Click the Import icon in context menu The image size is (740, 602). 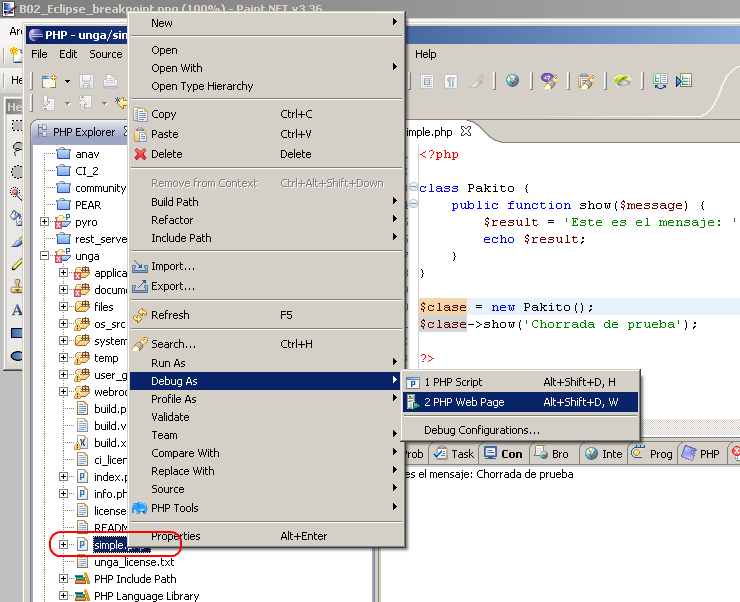pyautogui.click(x=140, y=267)
